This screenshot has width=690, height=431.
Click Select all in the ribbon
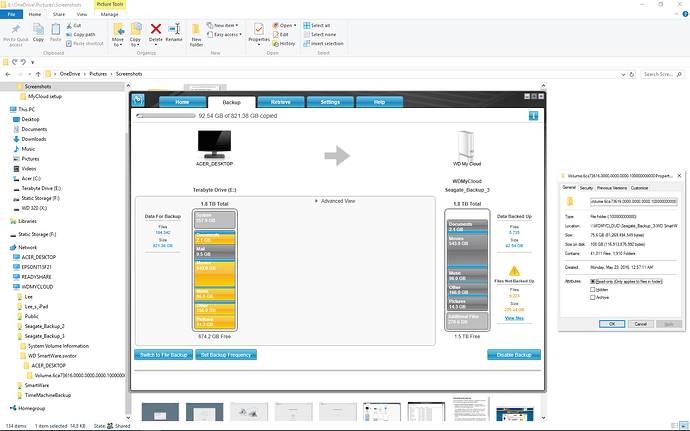[317, 26]
